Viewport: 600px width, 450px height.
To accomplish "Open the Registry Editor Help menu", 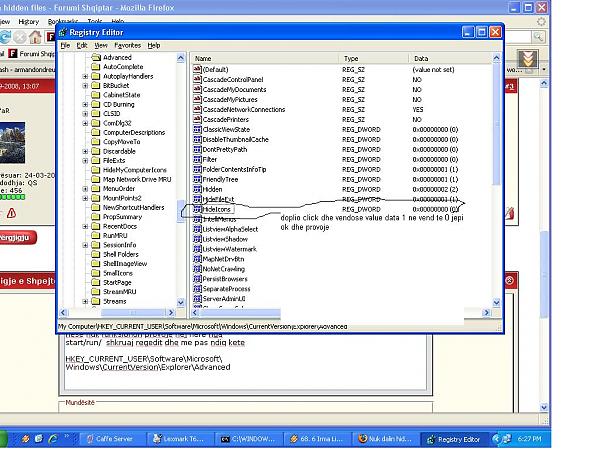I will [154, 45].
